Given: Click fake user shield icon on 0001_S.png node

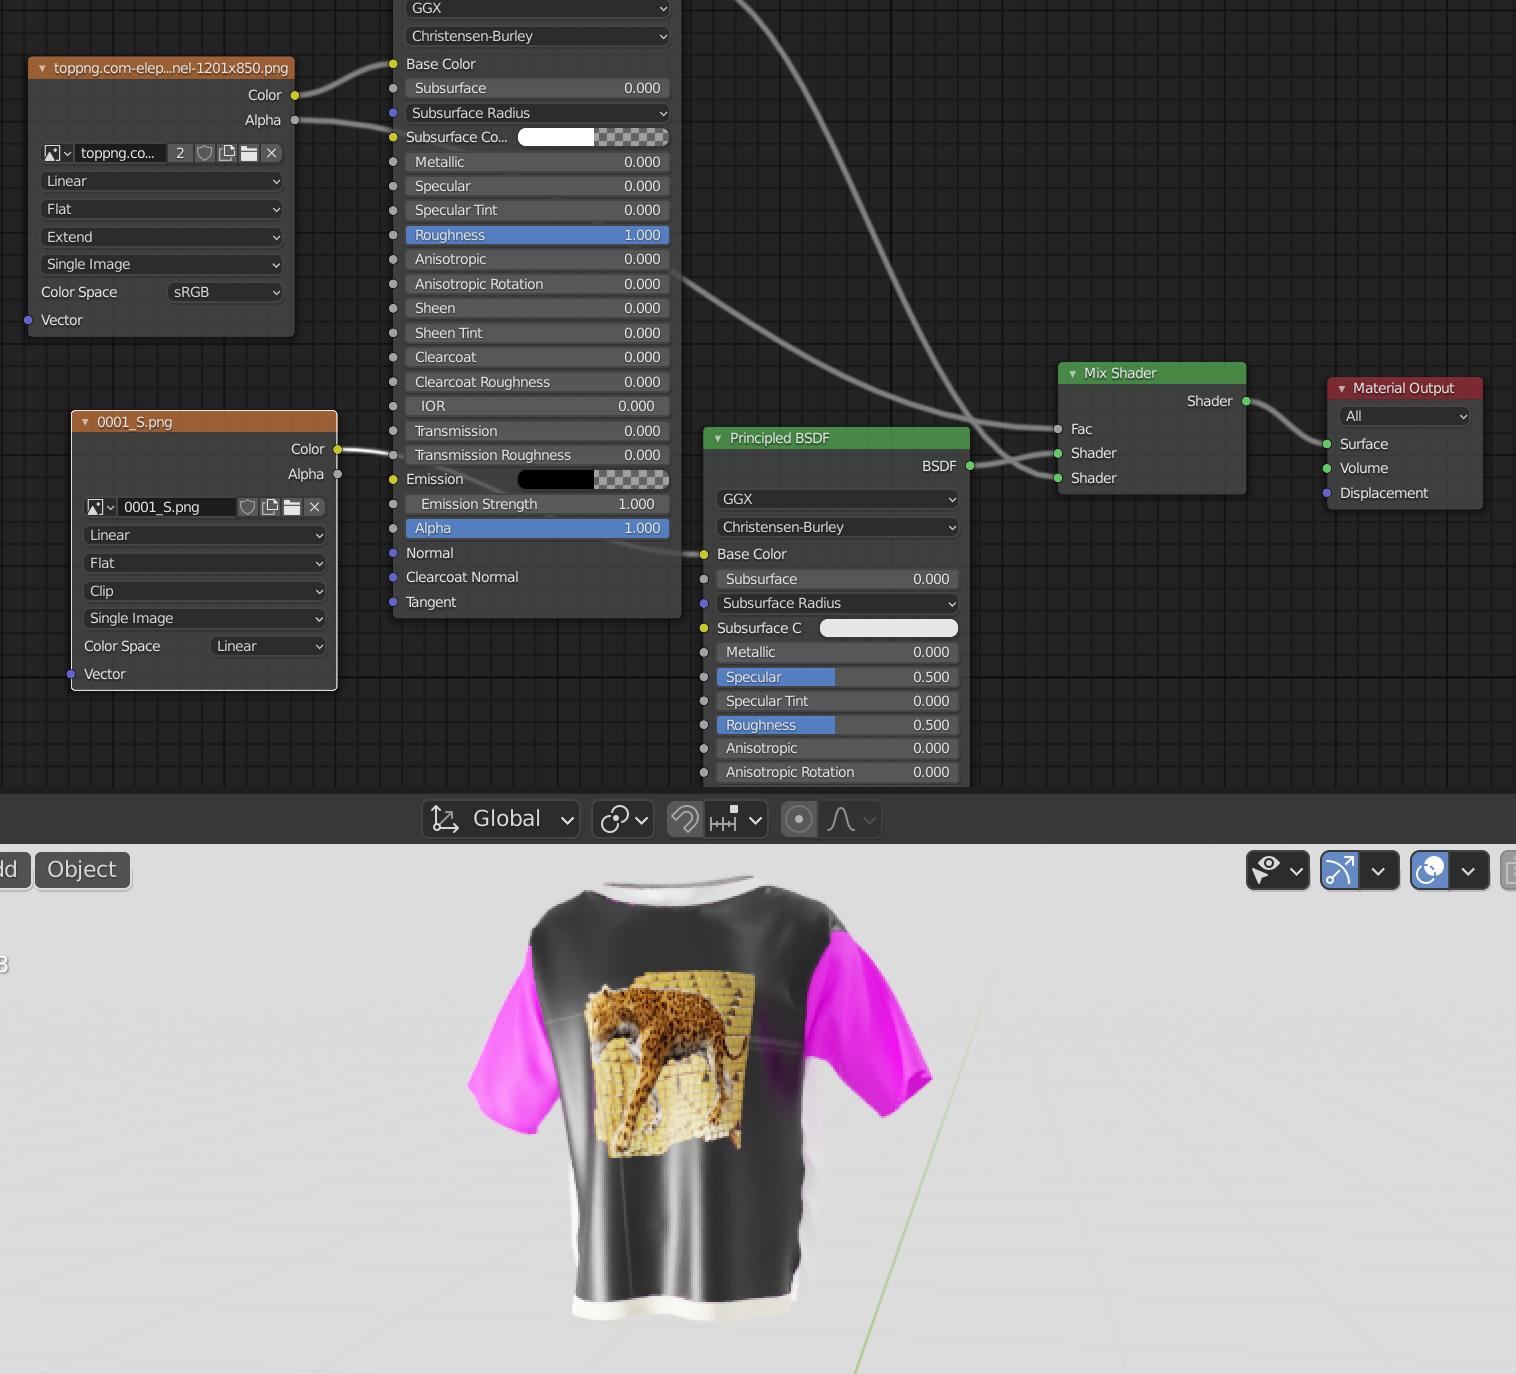Looking at the screenshot, I should coord(247,507).
